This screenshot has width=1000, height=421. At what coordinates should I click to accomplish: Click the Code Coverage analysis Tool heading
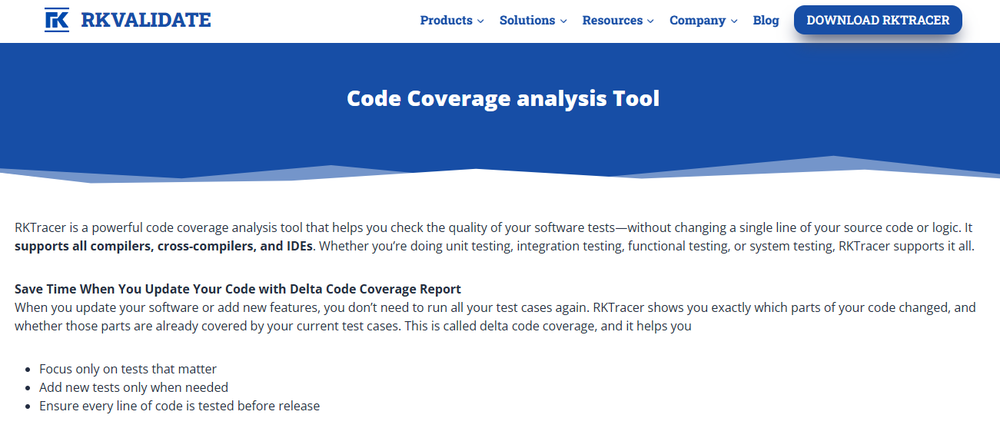point(503,99)
